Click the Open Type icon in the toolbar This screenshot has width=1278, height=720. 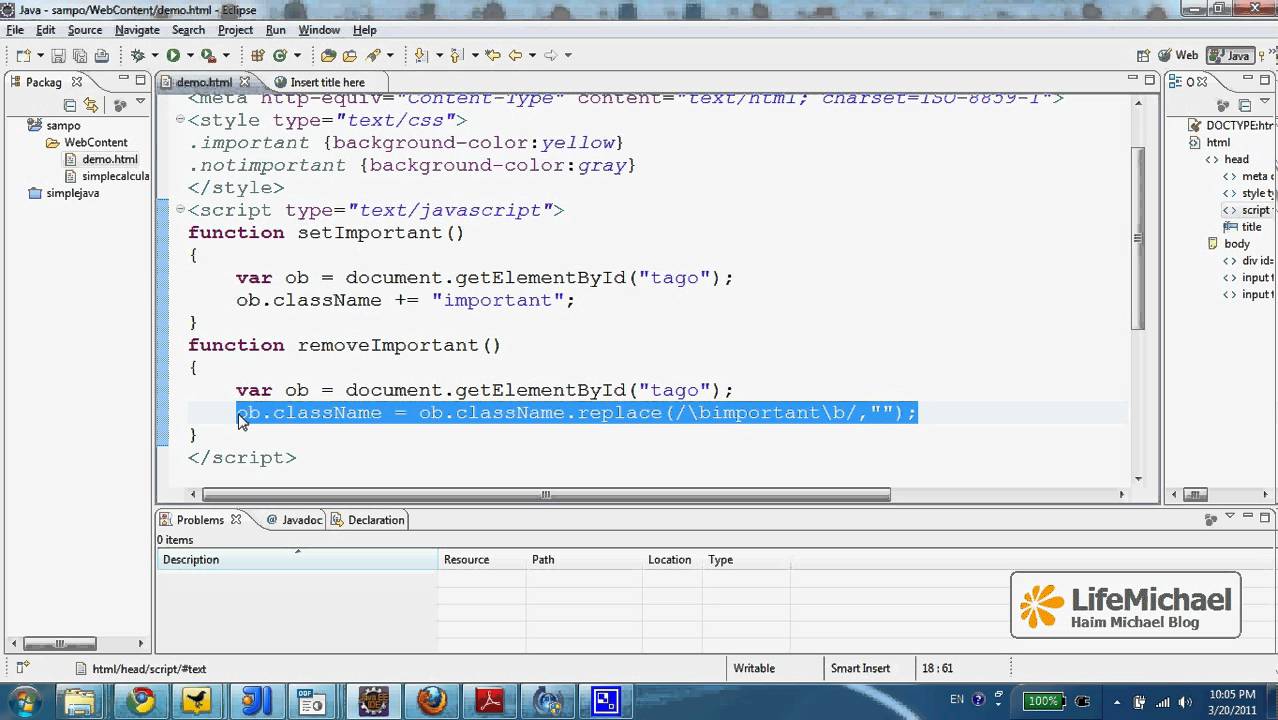328,56
